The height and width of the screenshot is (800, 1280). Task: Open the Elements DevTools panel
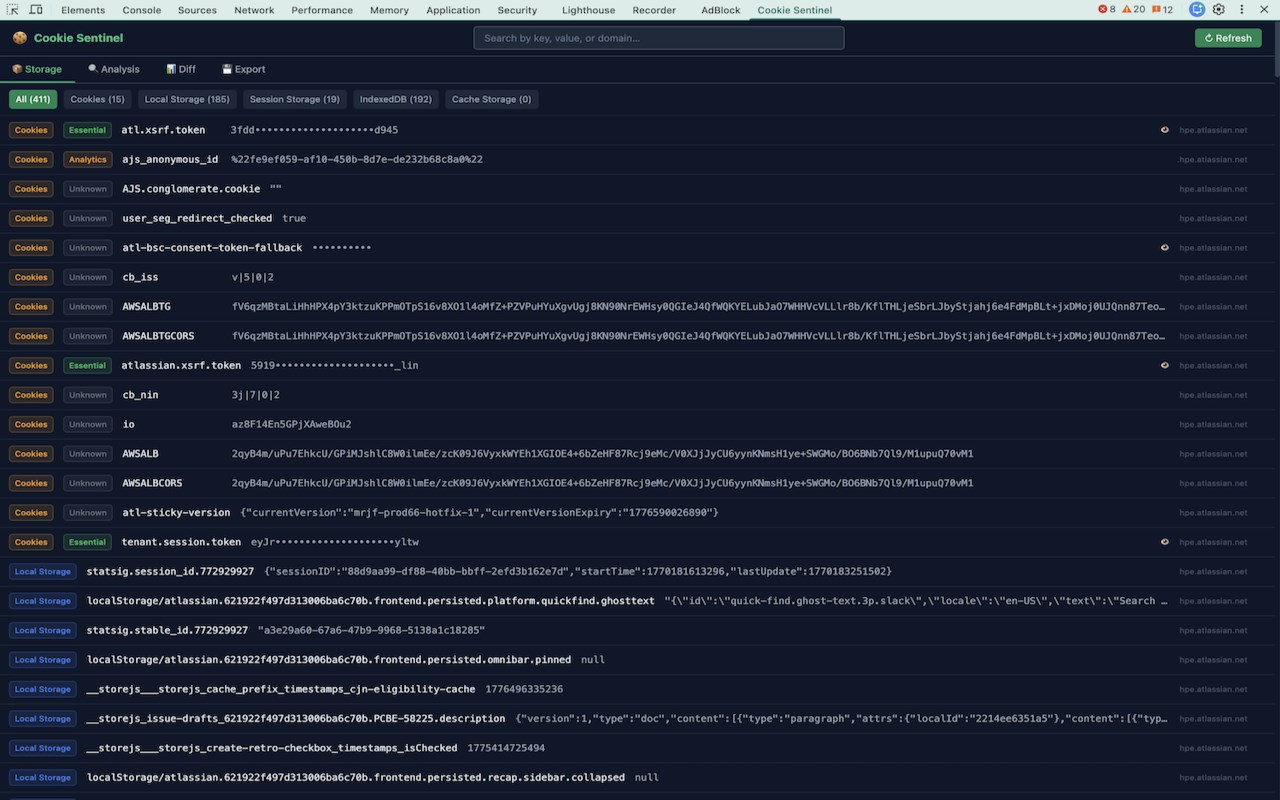83,10
